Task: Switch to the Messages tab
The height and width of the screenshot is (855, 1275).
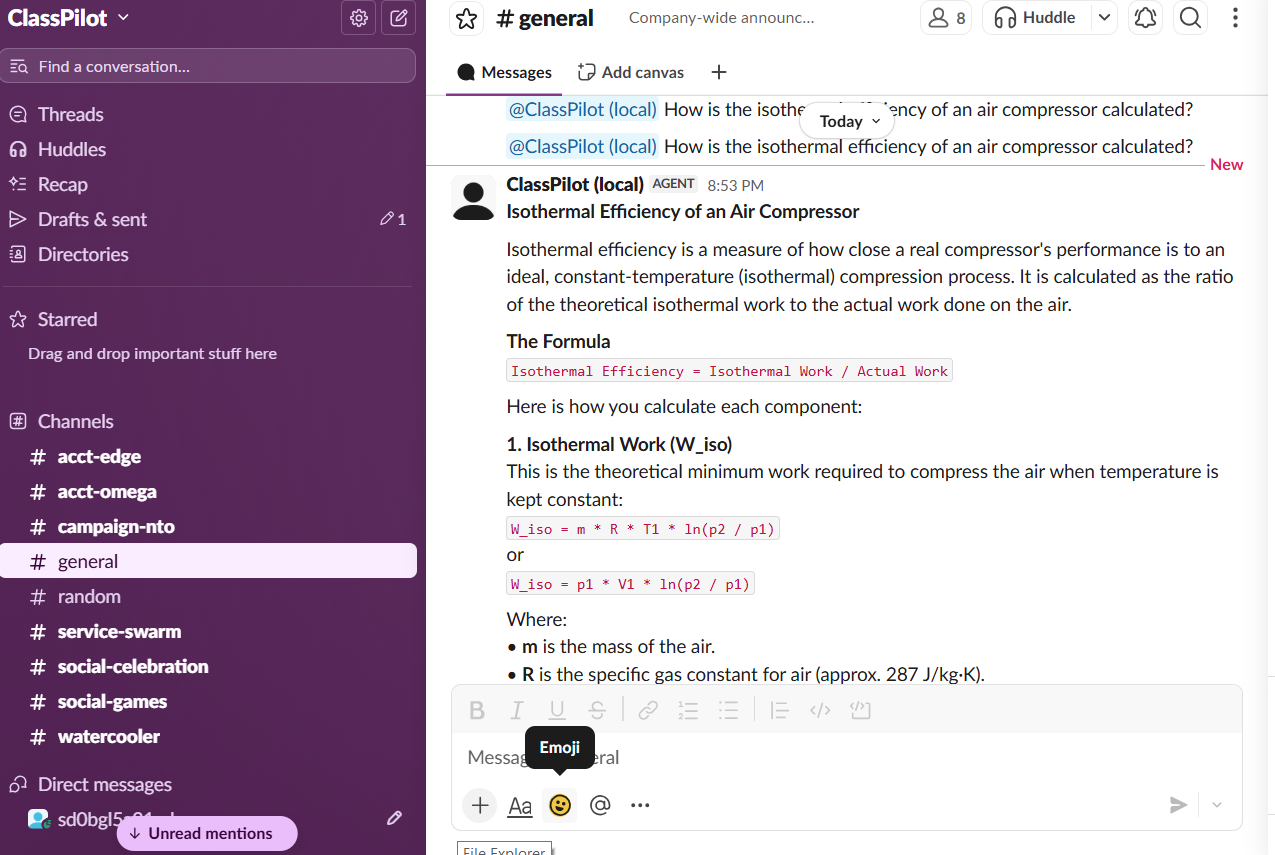Action: click(505, 72)
